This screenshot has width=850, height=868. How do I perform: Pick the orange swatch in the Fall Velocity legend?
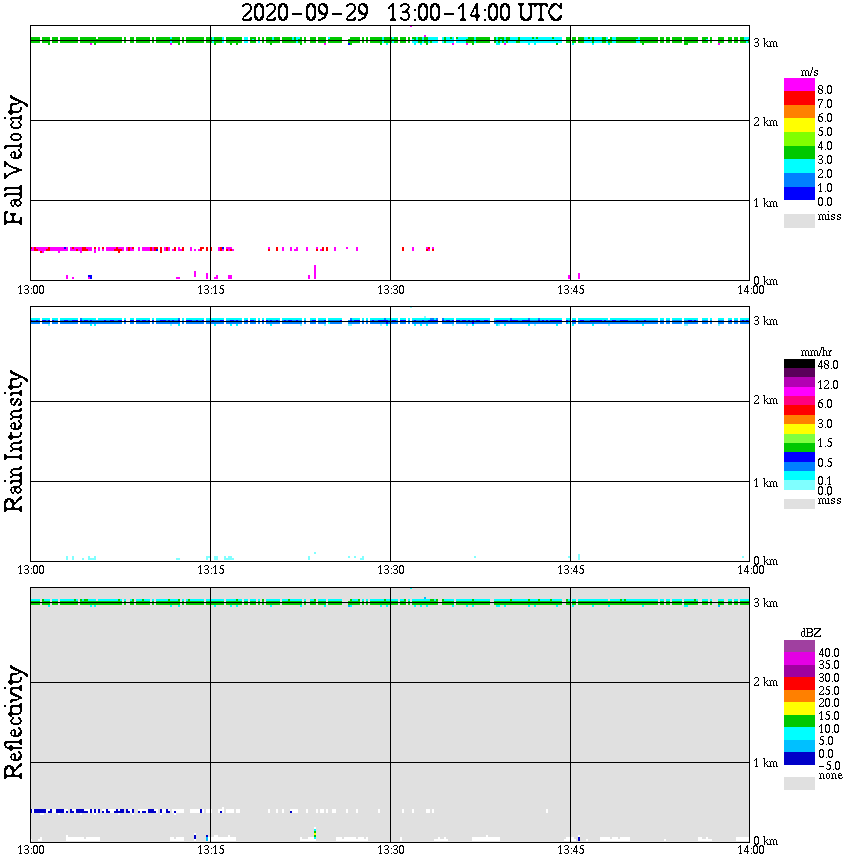[799, 111]
